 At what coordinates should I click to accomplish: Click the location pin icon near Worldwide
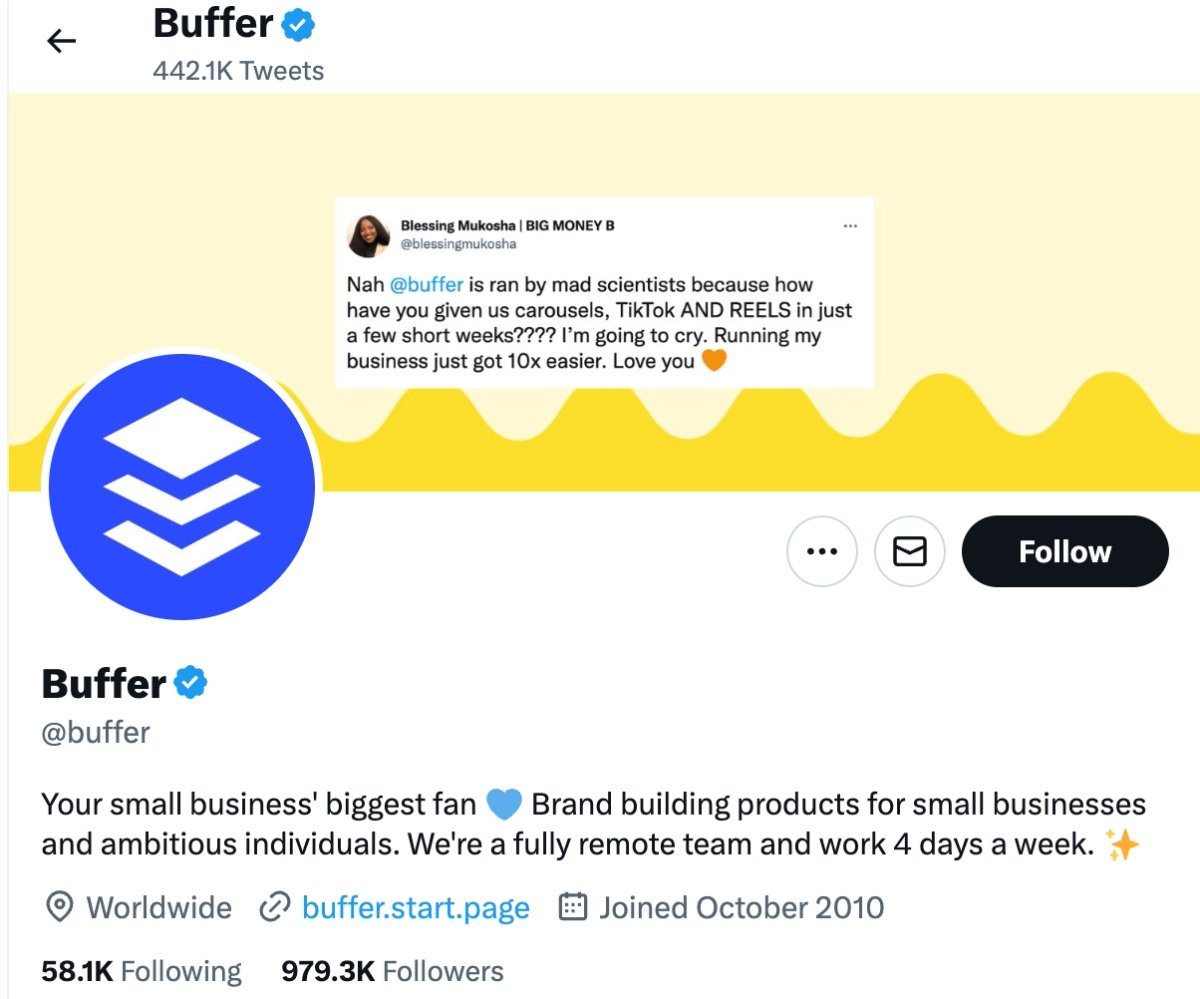coord(60,908)
